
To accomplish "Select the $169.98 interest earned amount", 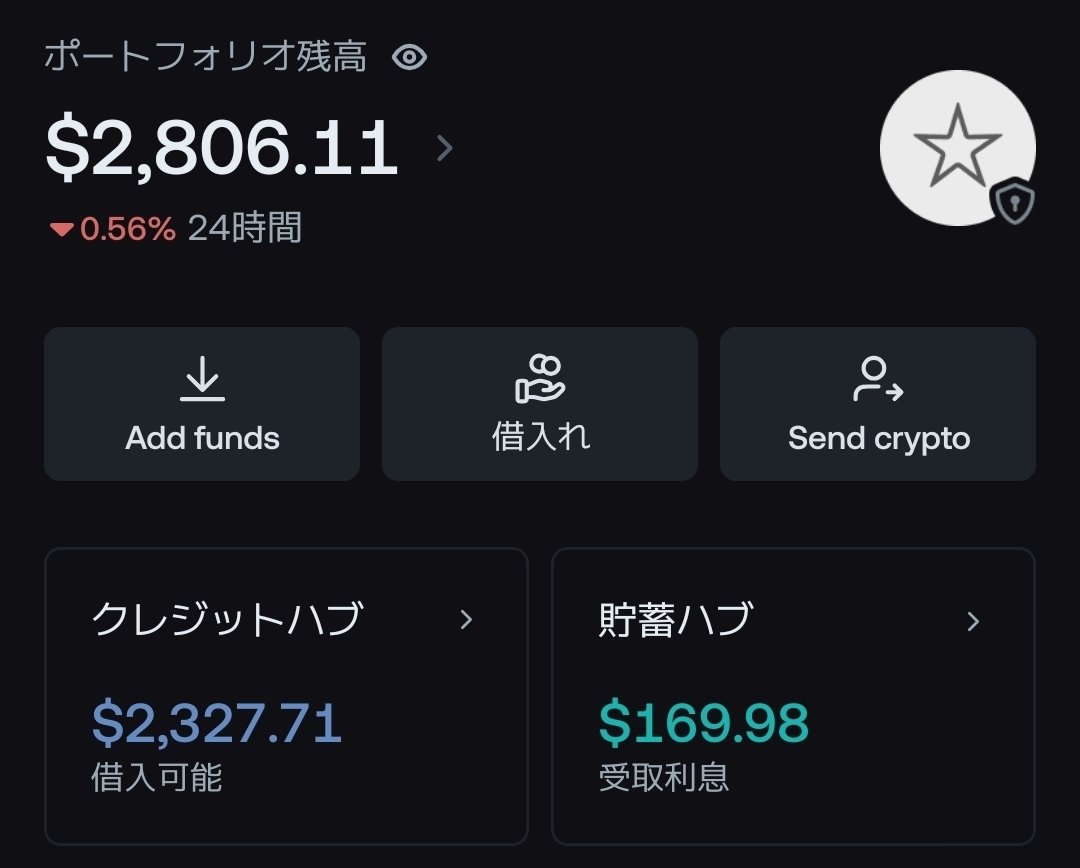I will click(x=703, y=724).
